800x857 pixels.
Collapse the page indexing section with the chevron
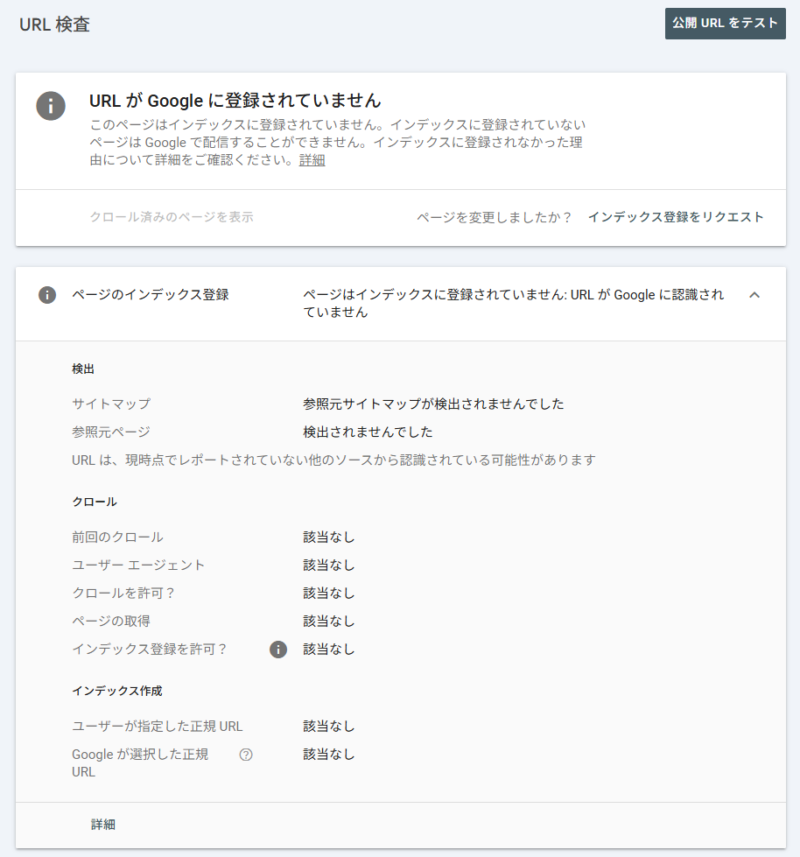(754, 295)
